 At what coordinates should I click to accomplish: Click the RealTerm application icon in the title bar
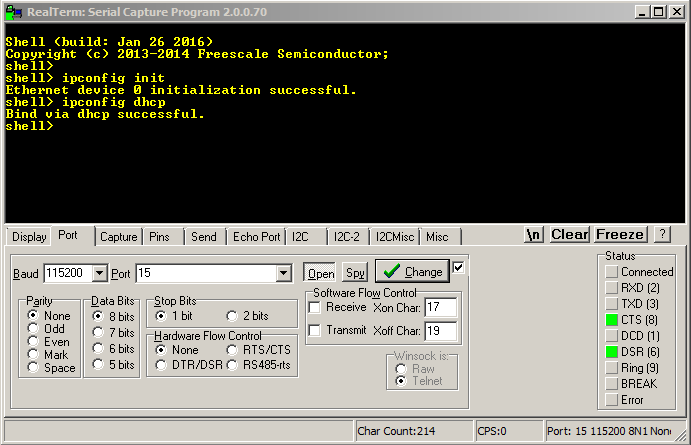click(x=13, y=12)
